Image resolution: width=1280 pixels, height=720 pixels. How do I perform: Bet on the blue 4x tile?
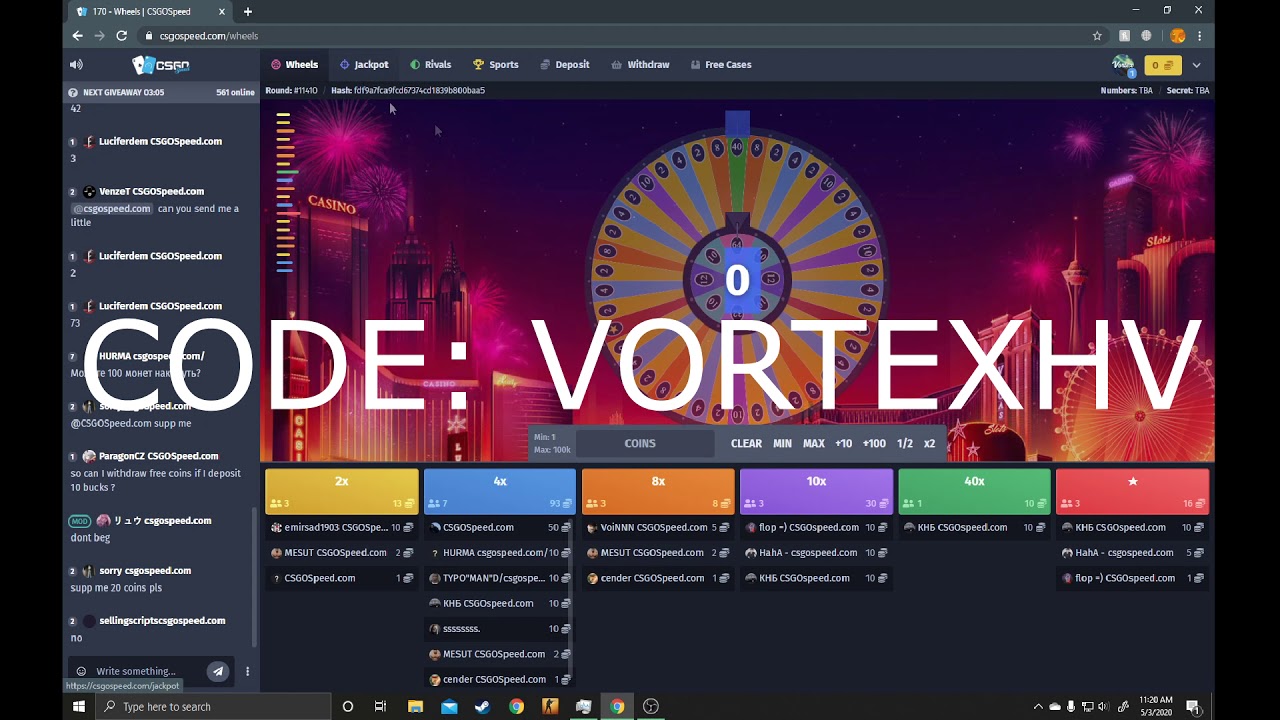500,491
